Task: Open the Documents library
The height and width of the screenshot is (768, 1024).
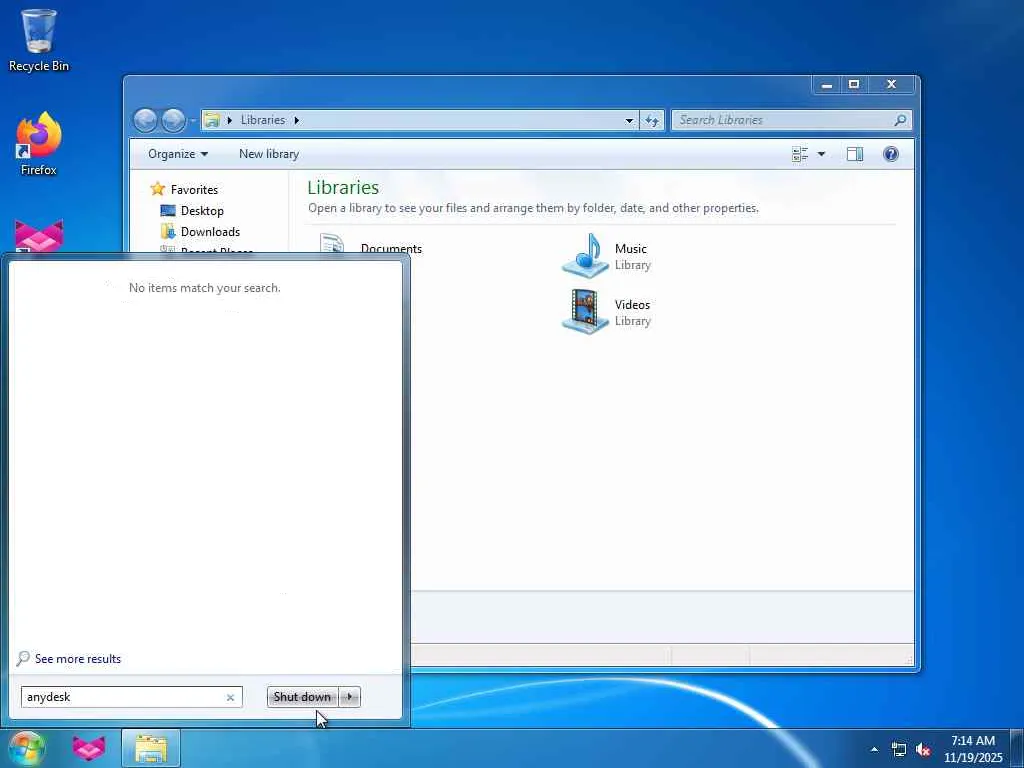Action: (370, 246)
